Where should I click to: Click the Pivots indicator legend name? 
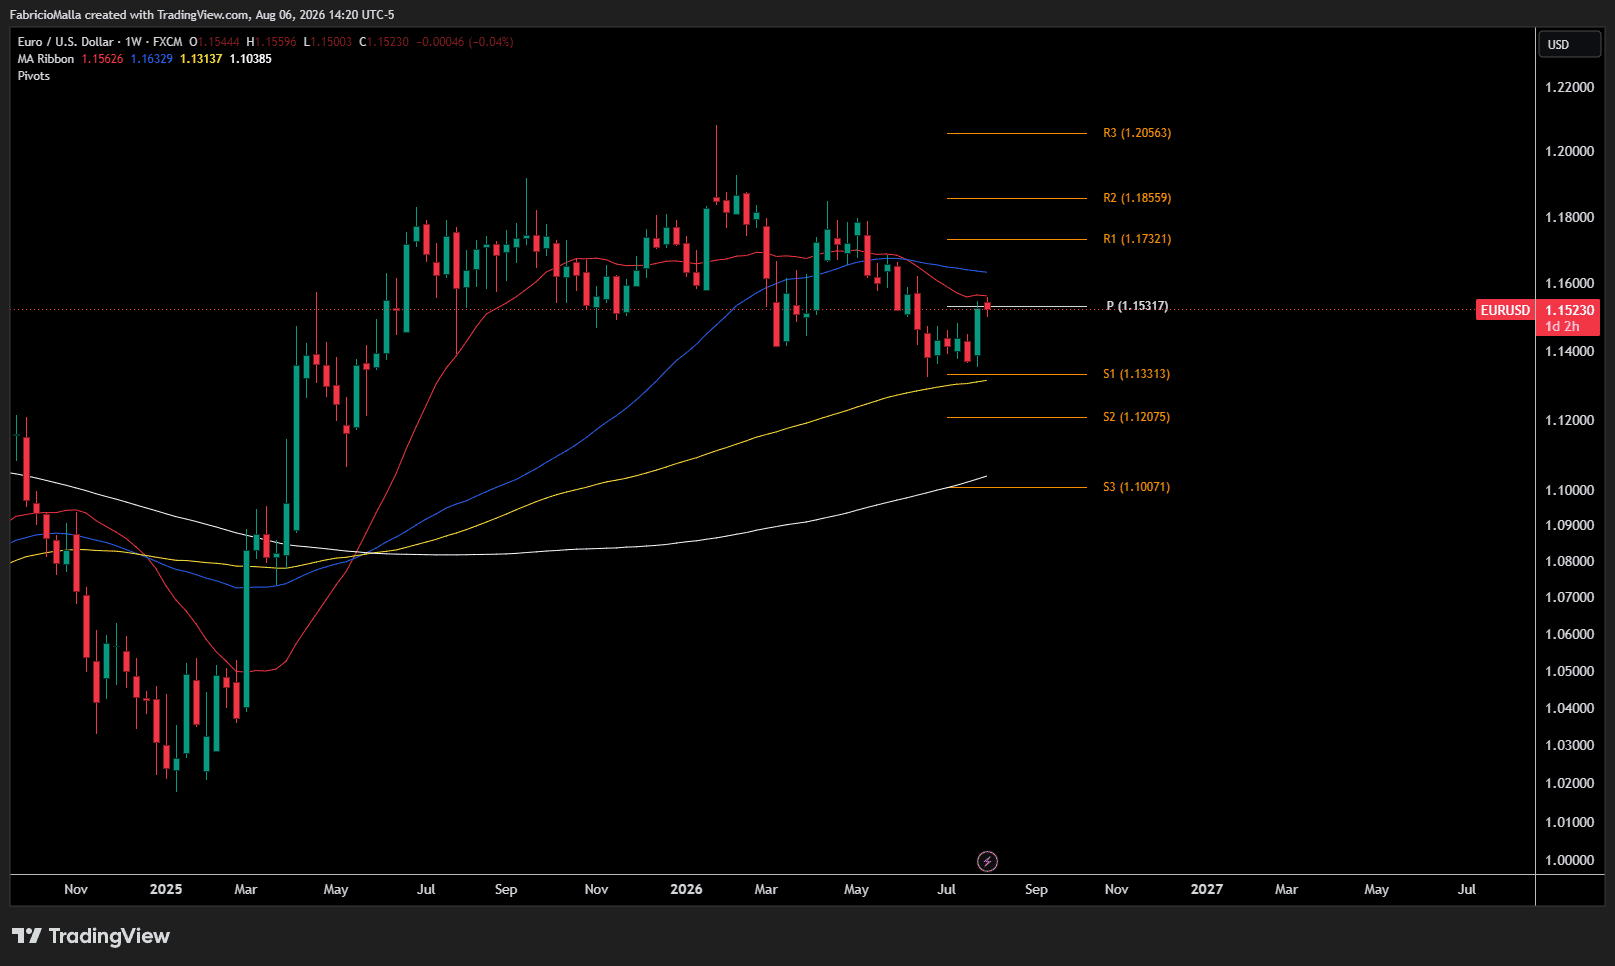coord(34,76)
